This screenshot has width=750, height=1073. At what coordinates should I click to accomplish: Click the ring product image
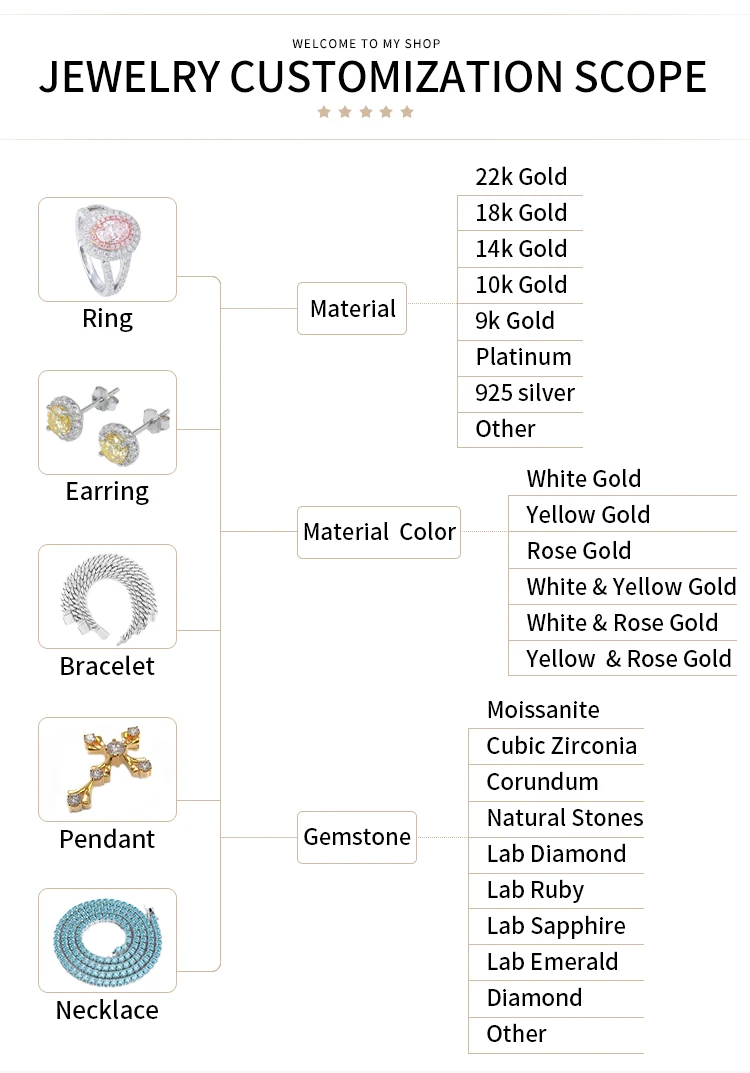pyautogui.click(x=107, y=249)
